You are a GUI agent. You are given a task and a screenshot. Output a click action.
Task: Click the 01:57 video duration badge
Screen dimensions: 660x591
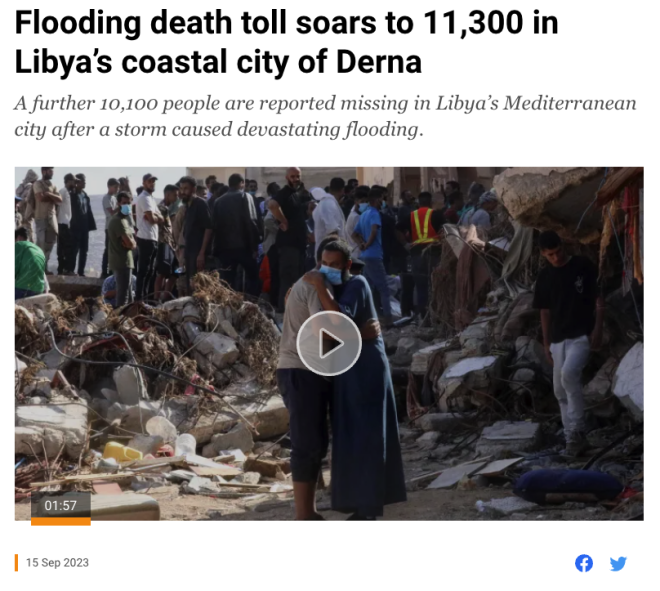click(61, 505)
